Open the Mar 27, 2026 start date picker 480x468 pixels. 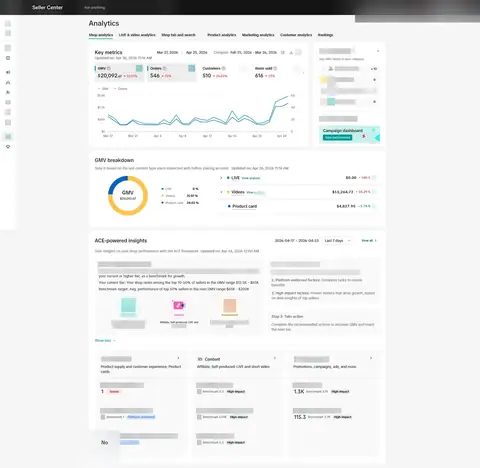pyautogui.click(x=167, y=53)
